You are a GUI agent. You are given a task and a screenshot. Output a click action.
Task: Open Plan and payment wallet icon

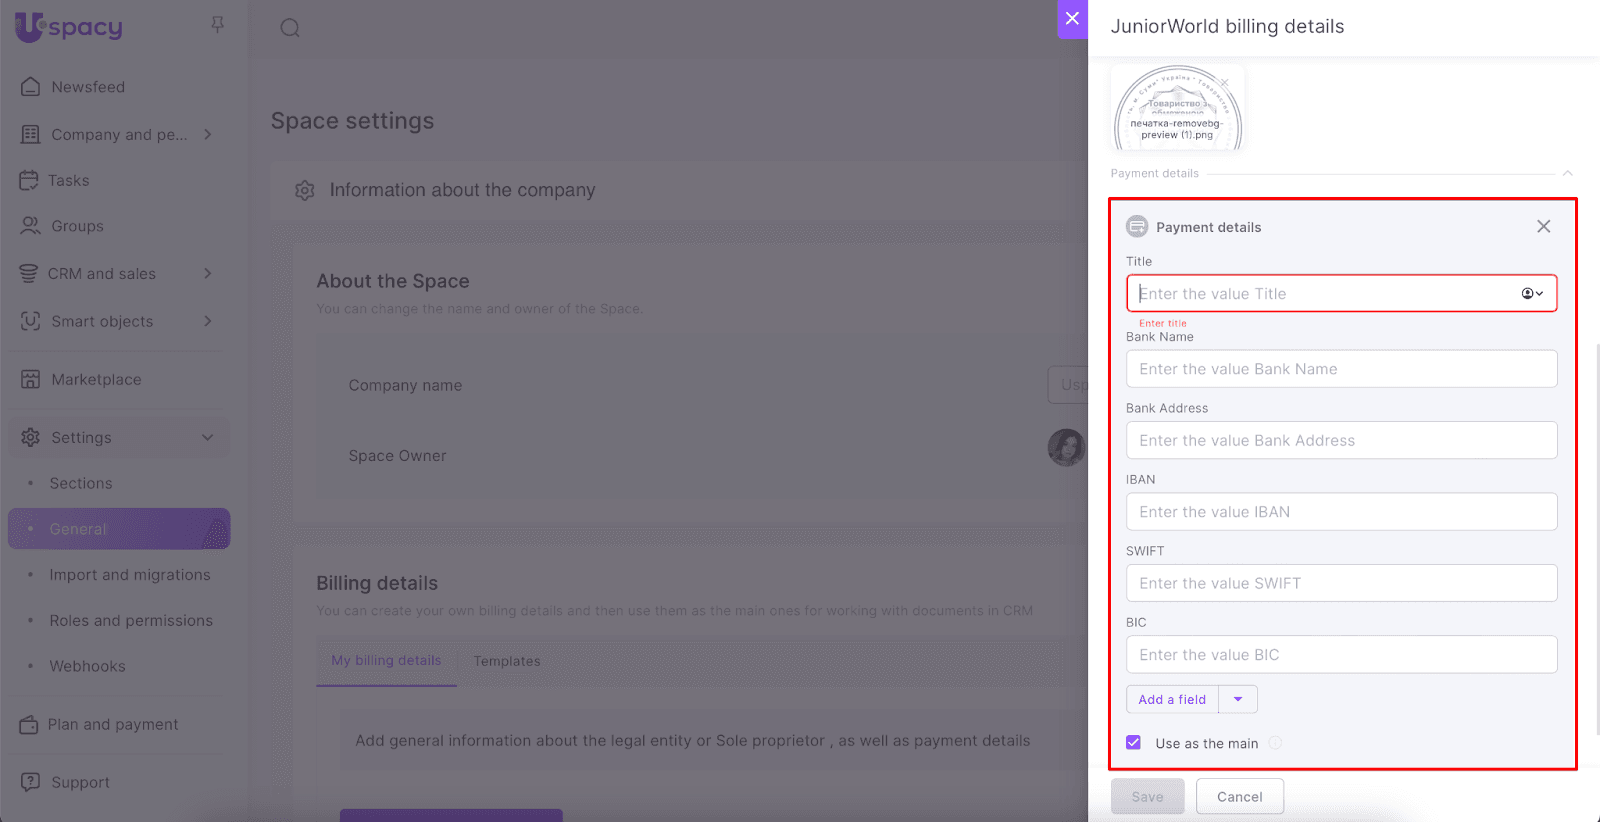pos(29,724)
